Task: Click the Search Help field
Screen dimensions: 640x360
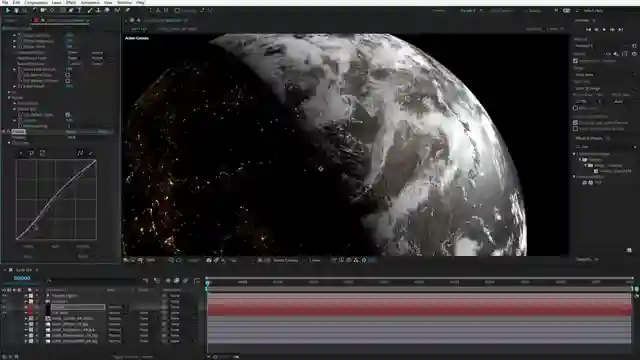Action: click(608, 11)
